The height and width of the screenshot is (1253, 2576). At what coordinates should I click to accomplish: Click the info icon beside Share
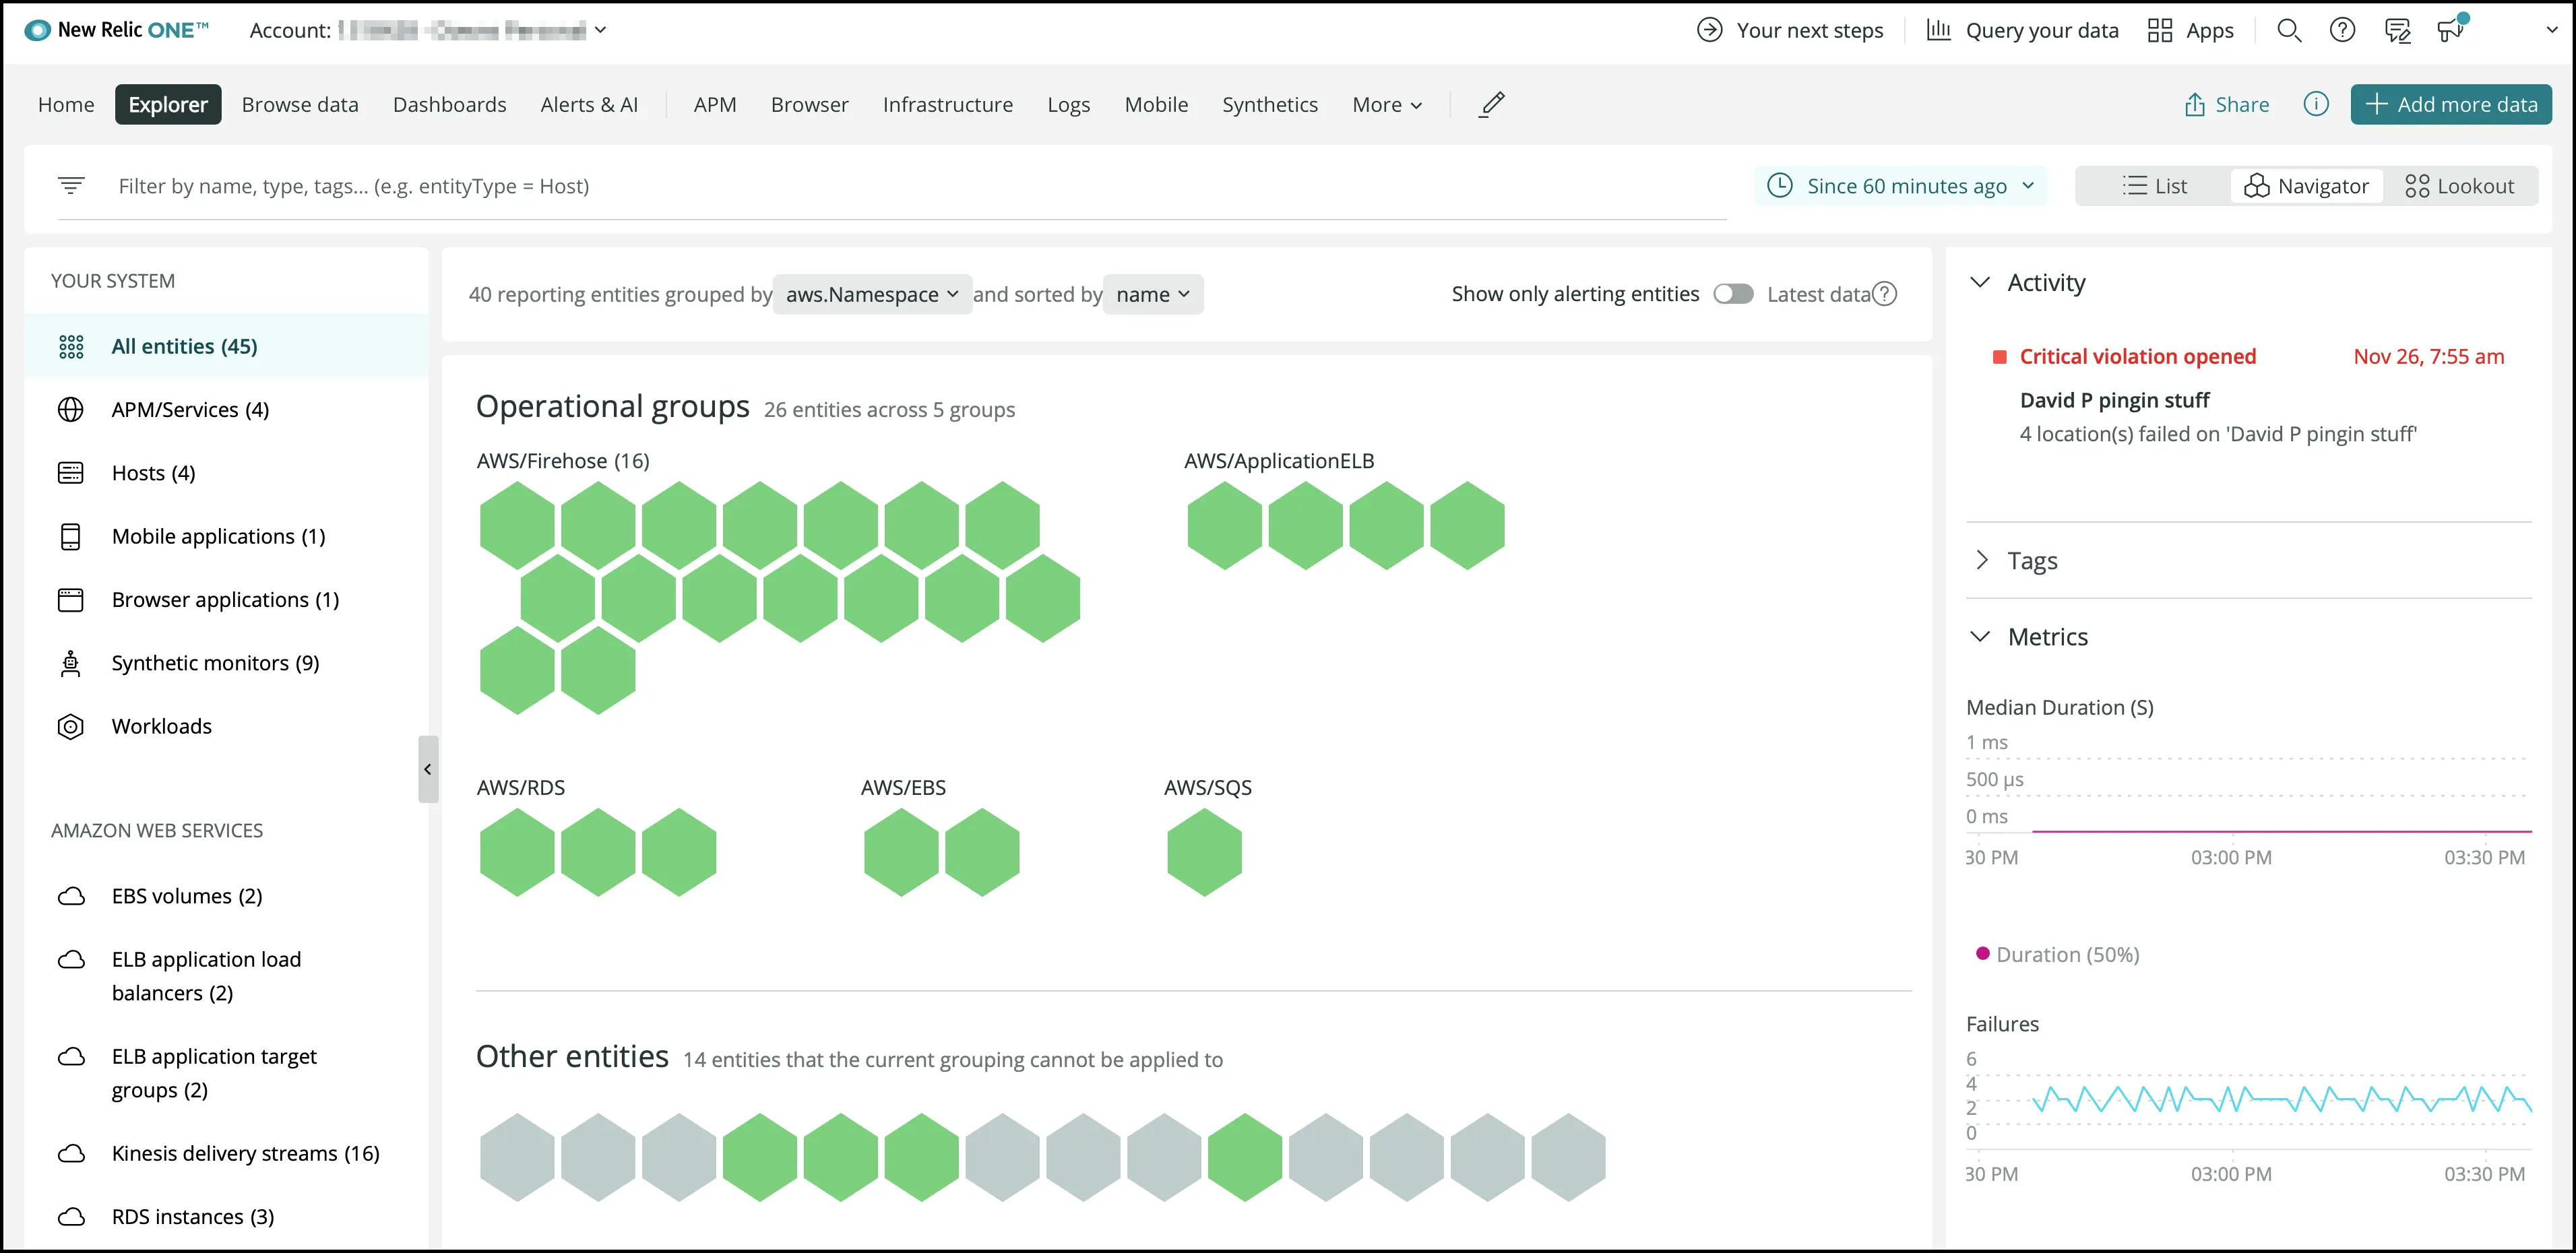click(x=2316, y=104)
